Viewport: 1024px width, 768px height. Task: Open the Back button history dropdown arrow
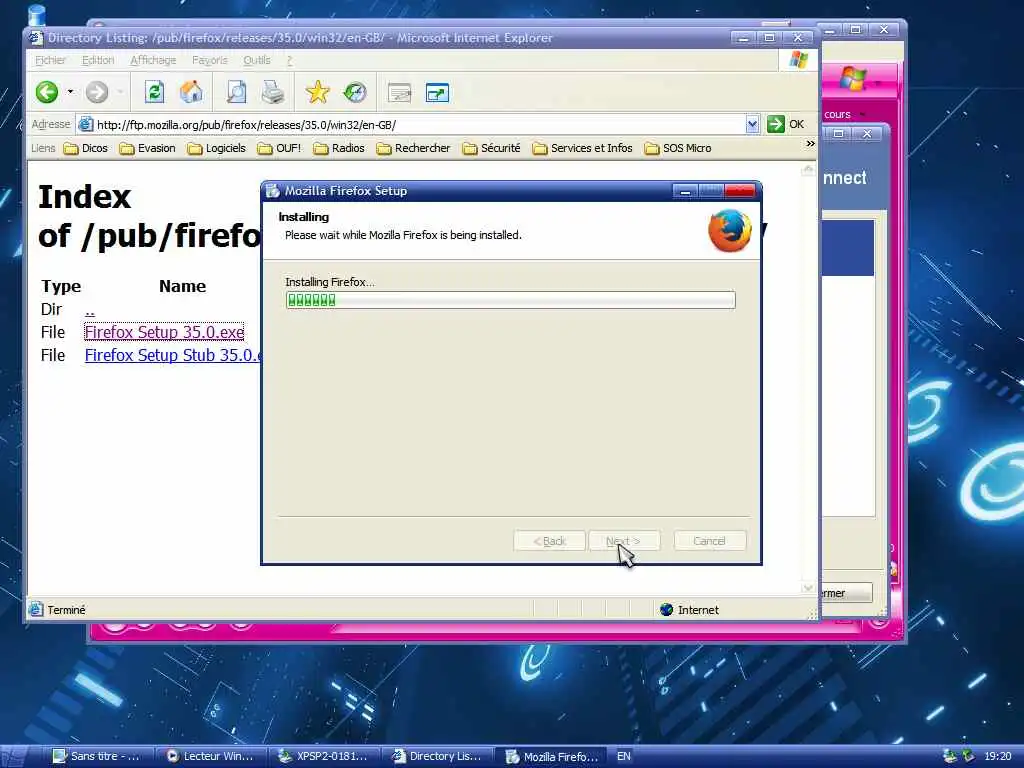(70, 92)
